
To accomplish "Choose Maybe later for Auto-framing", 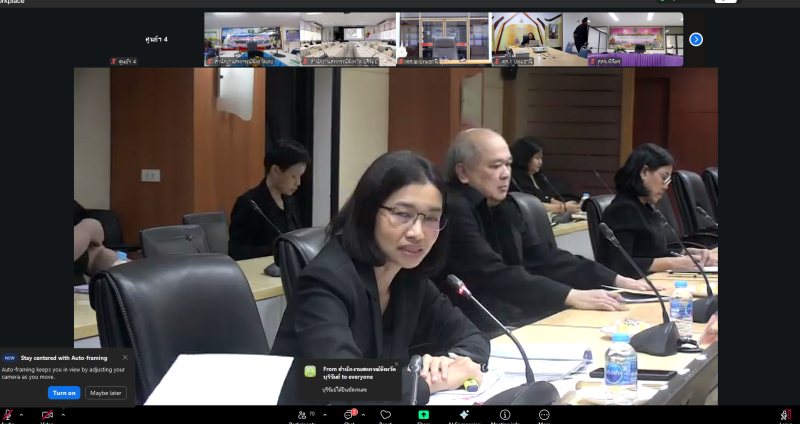I will coord(106,392).
